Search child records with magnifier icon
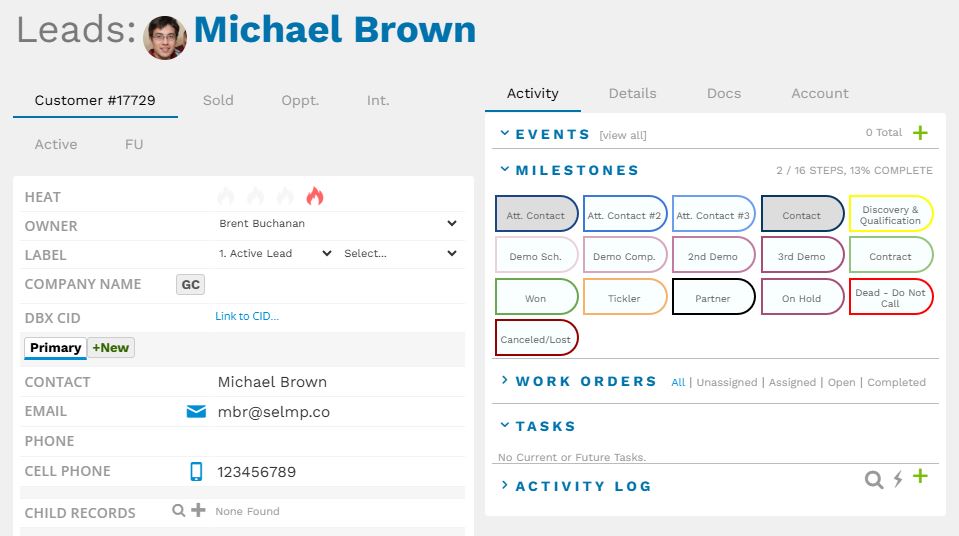 coord(178,511)
